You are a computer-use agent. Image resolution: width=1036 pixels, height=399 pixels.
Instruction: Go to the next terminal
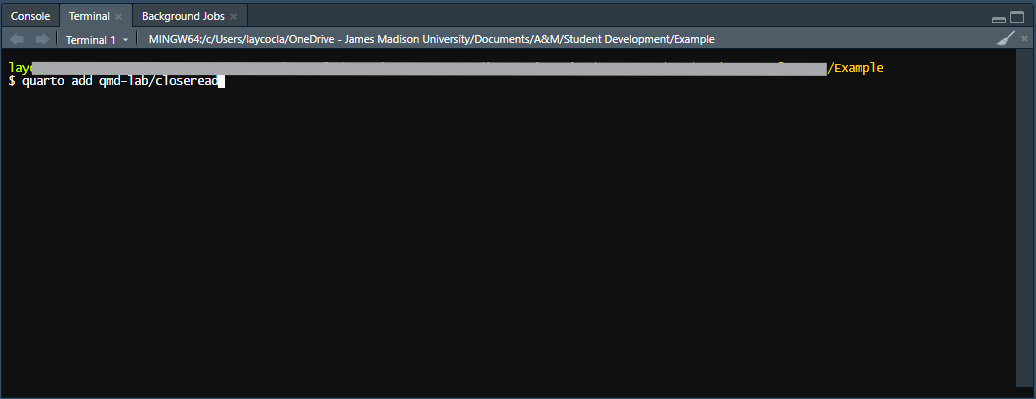coord(42,40)
